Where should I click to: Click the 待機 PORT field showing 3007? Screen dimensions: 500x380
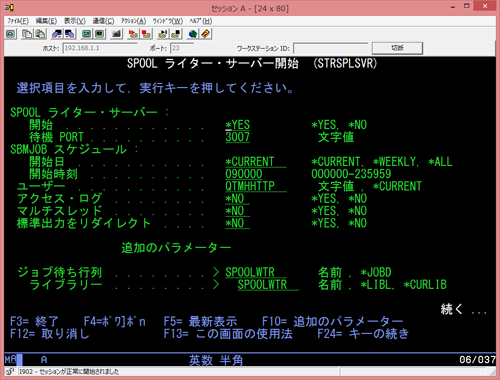237,137
